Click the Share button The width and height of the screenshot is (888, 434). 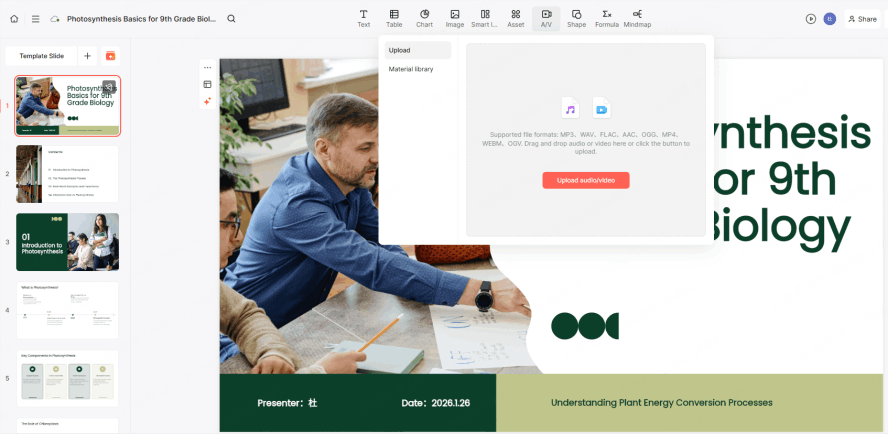862,19
